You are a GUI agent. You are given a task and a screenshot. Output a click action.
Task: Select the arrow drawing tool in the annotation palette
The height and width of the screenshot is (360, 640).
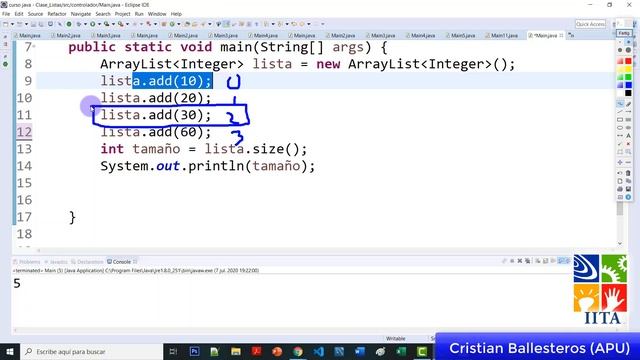tap(629, 111)
